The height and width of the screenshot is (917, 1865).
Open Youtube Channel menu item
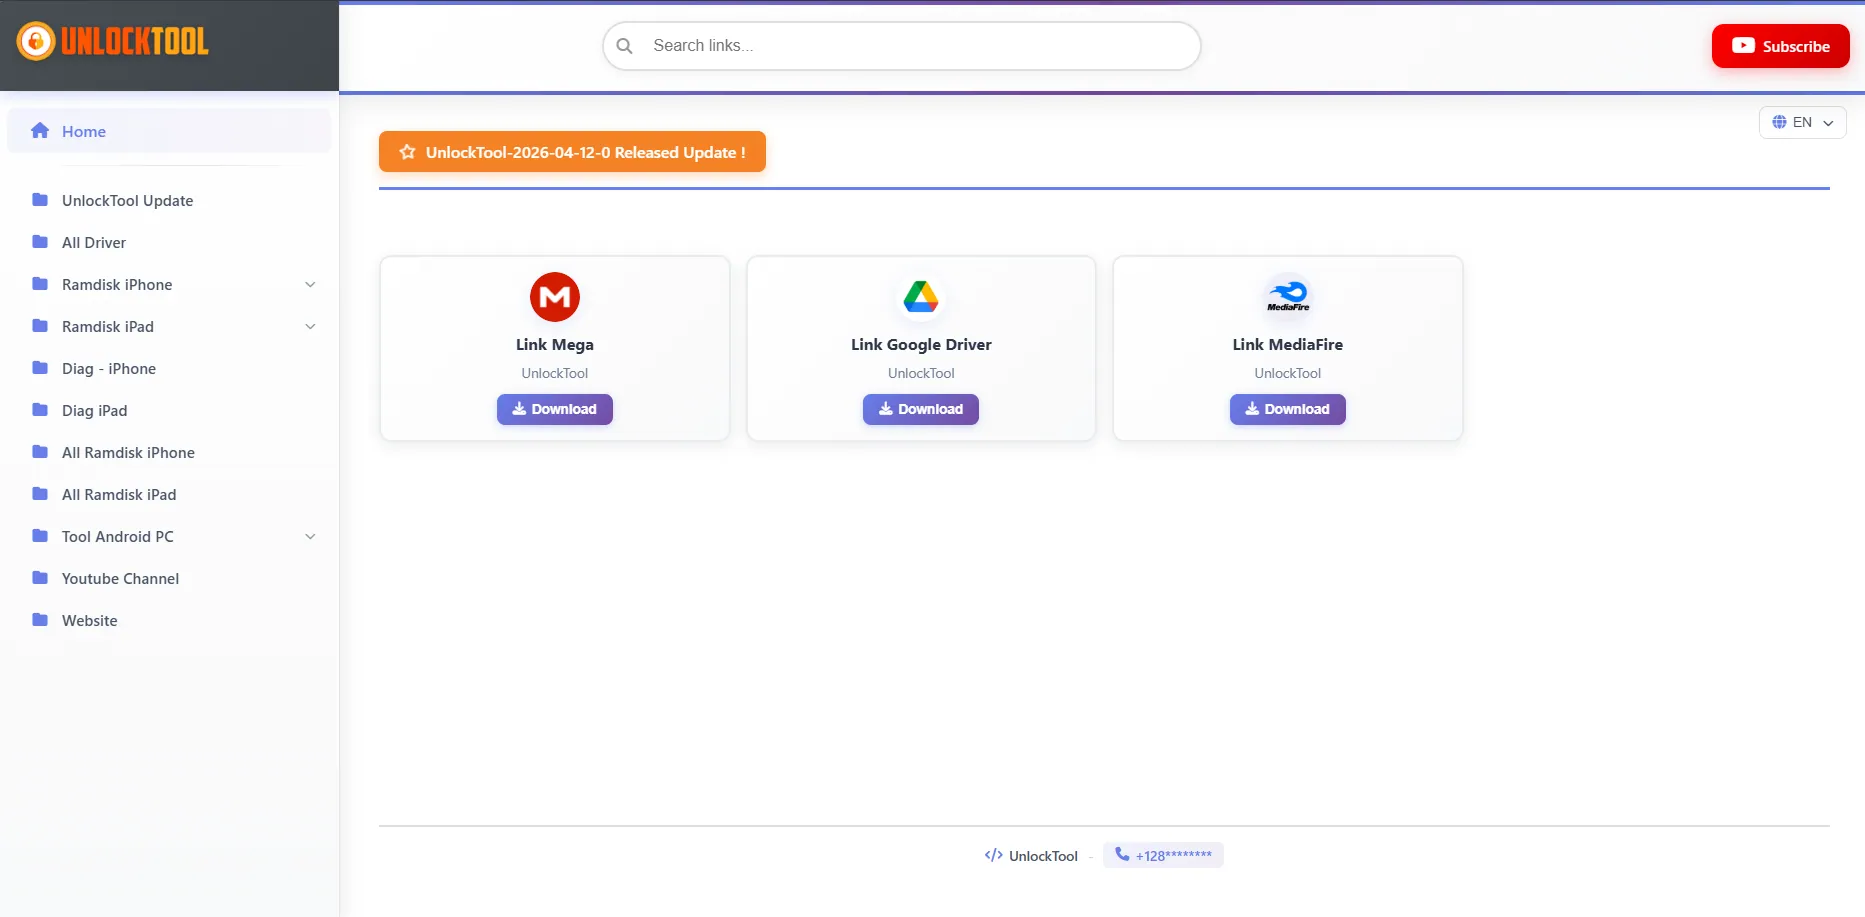[x=169, y=578]
